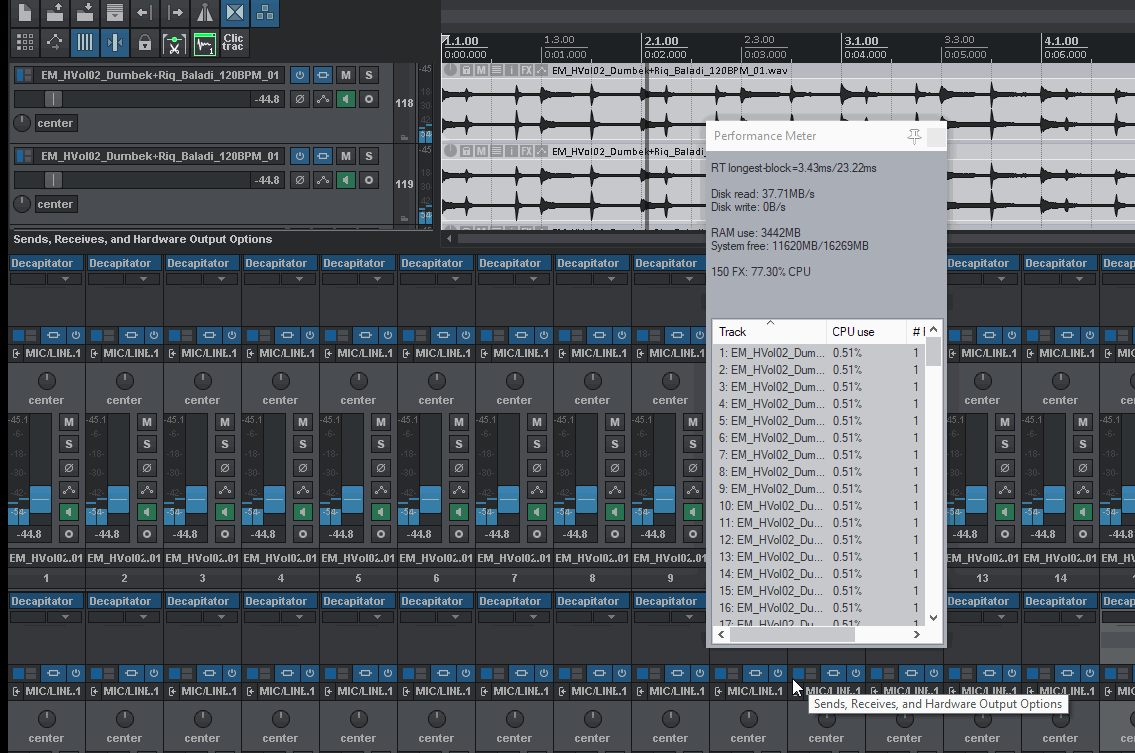Click Performance Meter vertical scrollbar down arrow
Viewport: 1135px width, 753px height.
tap(934, 618)
